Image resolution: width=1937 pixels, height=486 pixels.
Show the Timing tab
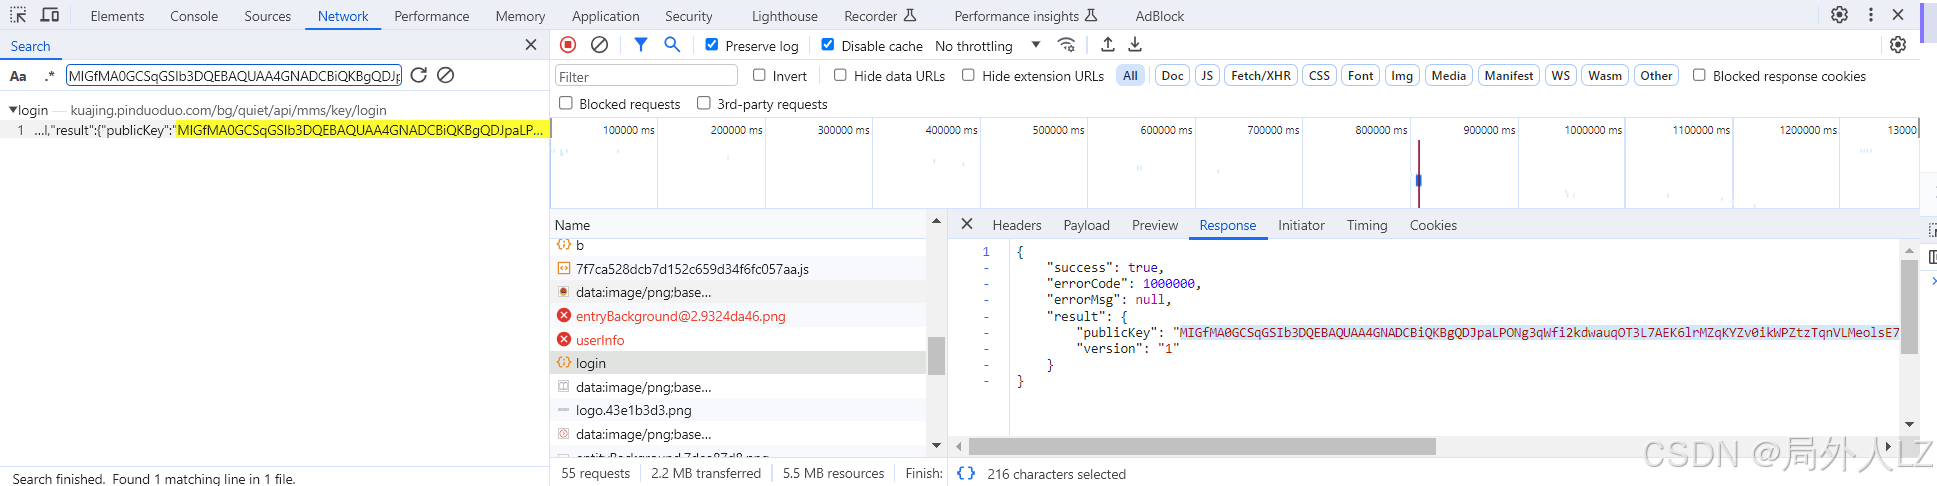coord(1367,225)
